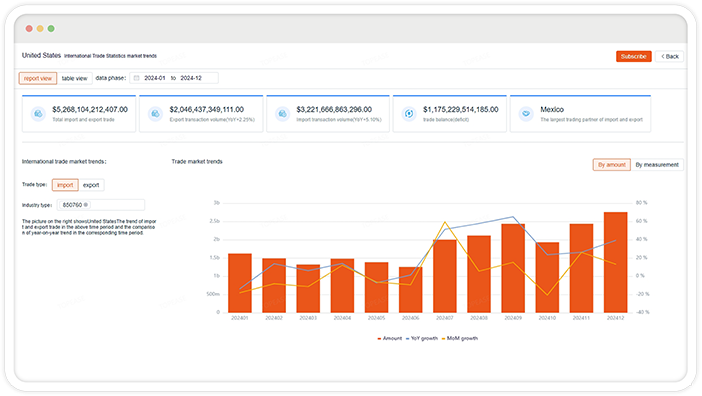
Task: Switch to table view
Action: (x=75, y=78)
